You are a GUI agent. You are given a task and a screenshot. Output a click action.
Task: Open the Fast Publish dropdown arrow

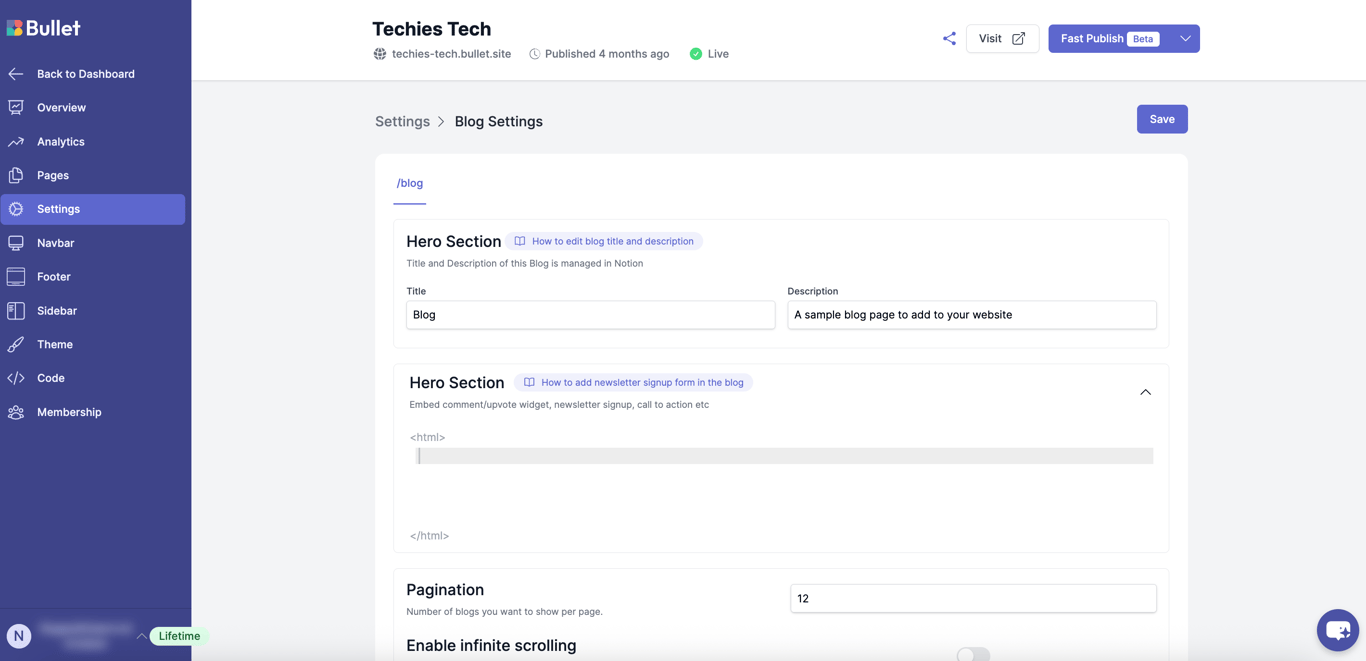tap(1185, 39)
